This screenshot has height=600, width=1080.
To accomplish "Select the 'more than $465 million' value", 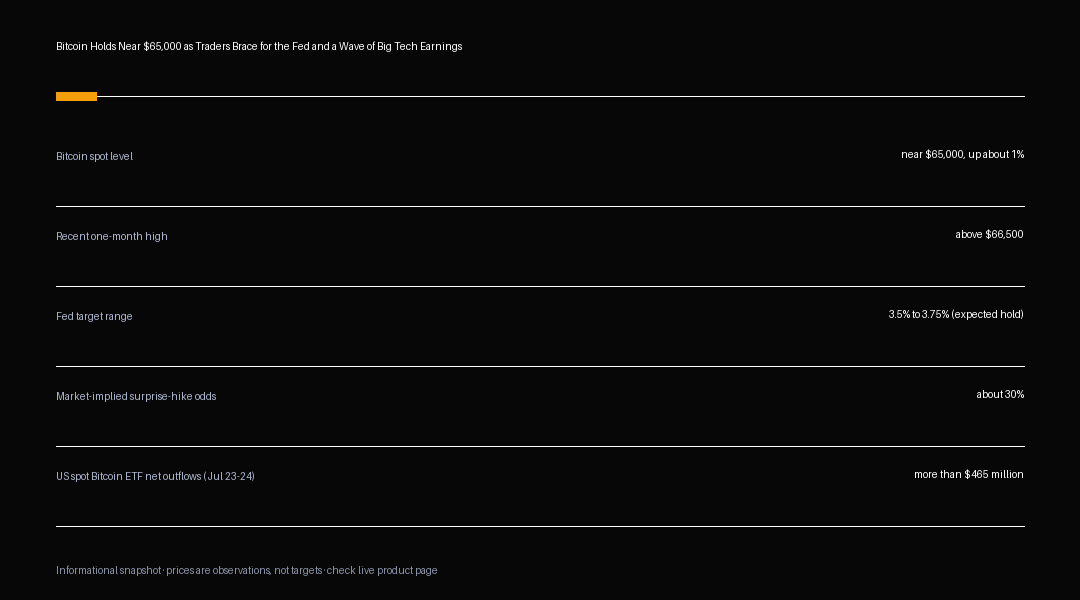I will (968, 474).
